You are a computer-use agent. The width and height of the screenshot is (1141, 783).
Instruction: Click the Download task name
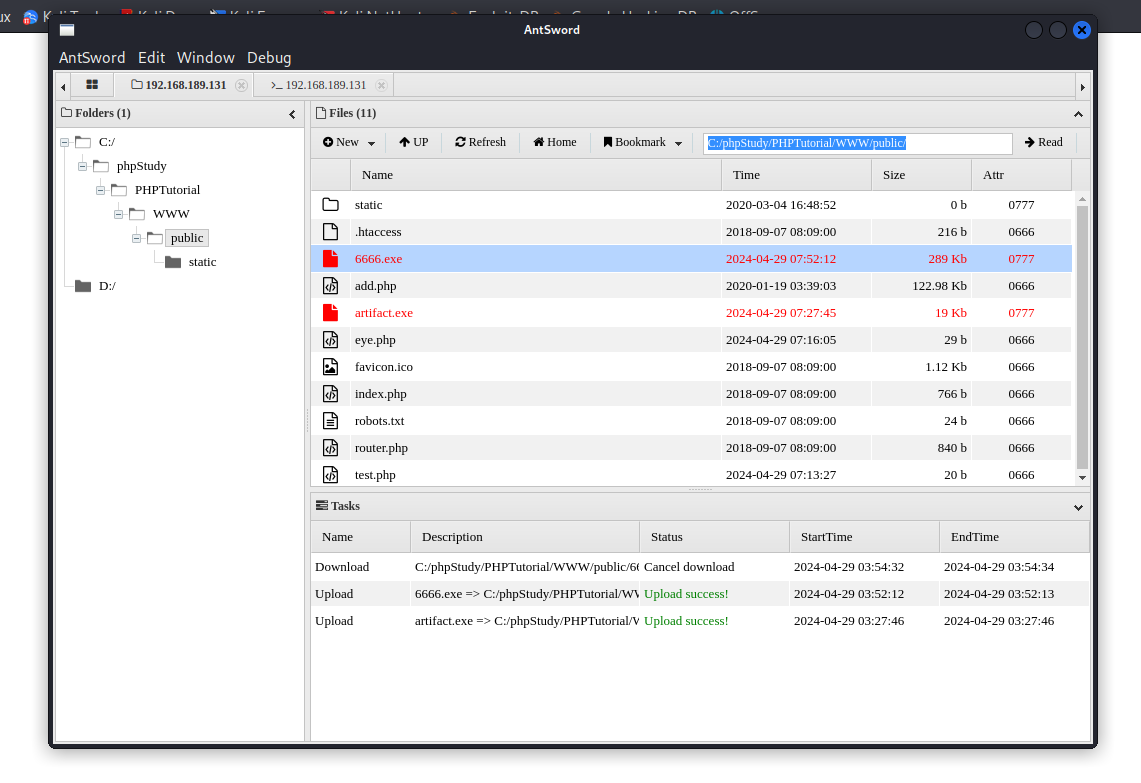[342, 567]
